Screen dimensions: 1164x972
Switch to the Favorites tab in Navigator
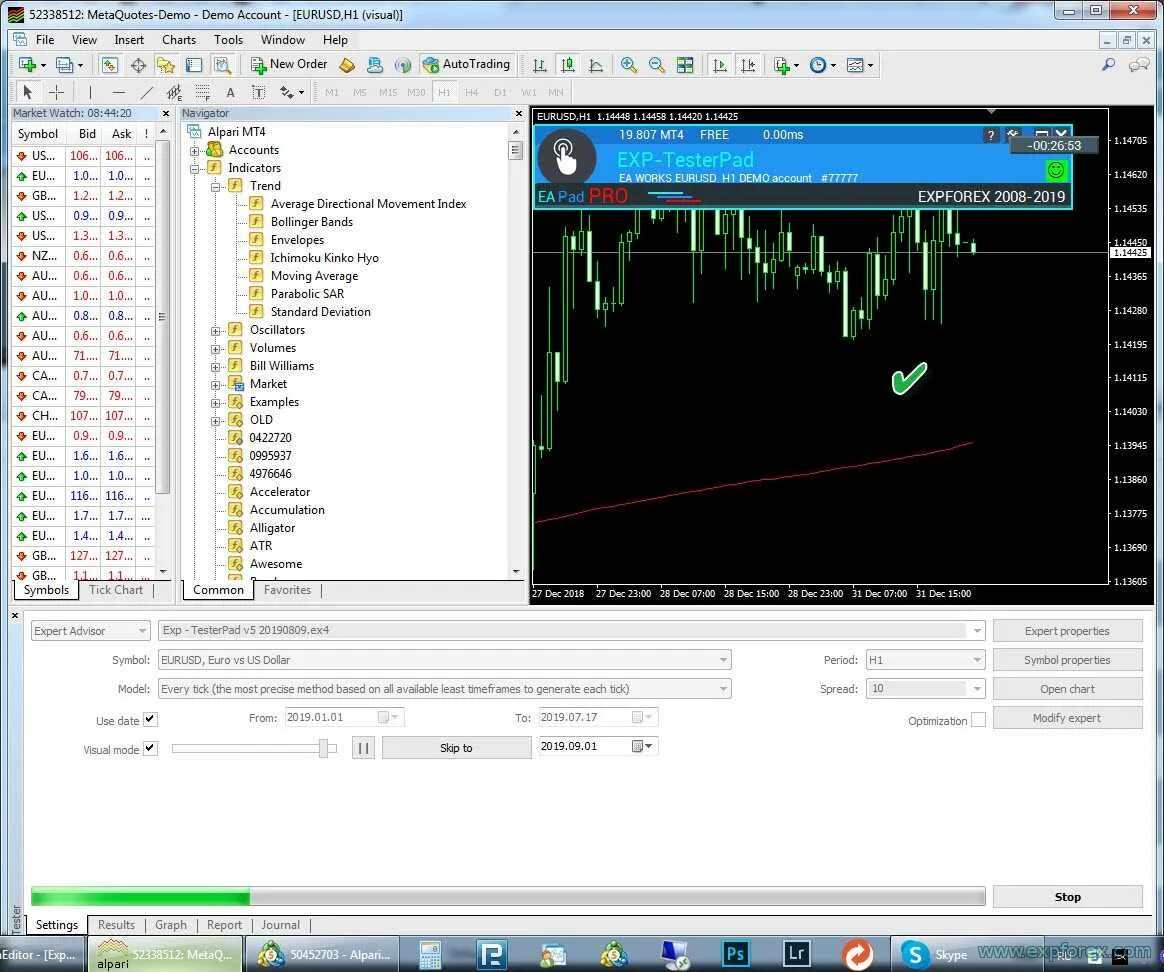[287, 590]
